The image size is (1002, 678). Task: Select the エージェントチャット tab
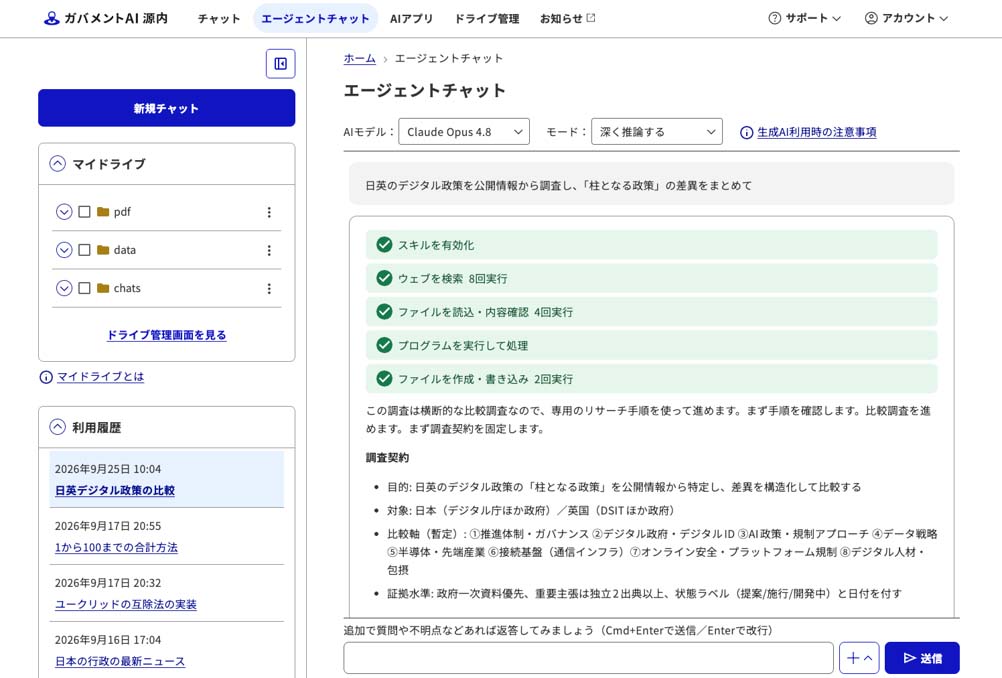315,19
